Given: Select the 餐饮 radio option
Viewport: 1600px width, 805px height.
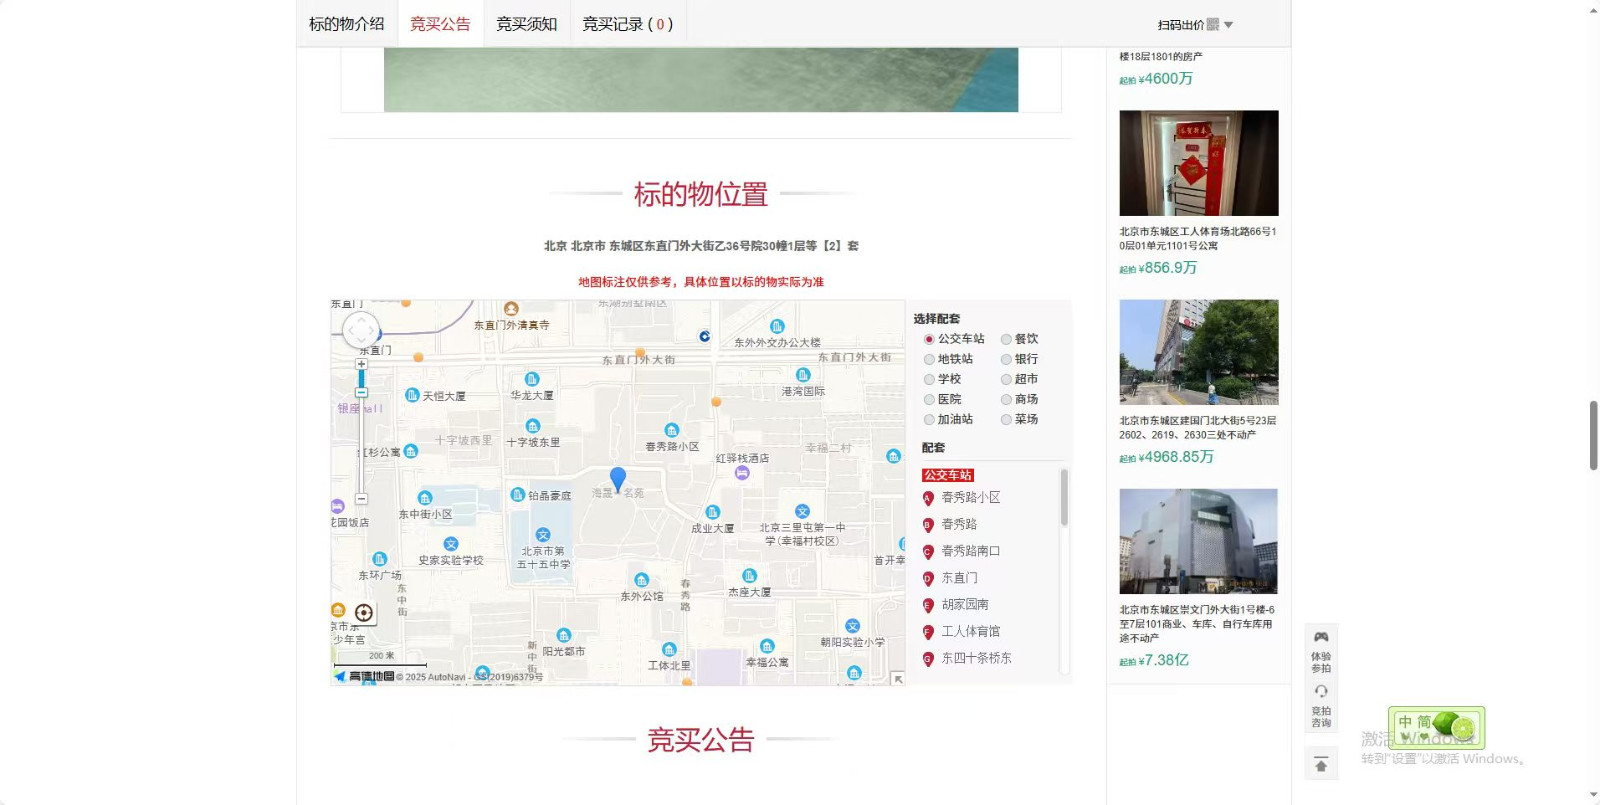Looking at the screenshot, I should tap(1006, 339).
